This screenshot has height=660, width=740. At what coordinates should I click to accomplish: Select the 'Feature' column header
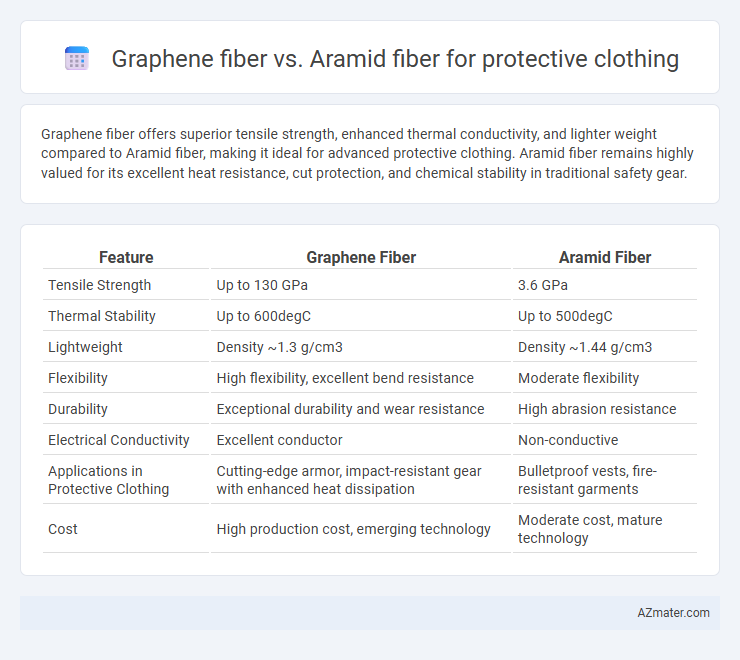126,257
